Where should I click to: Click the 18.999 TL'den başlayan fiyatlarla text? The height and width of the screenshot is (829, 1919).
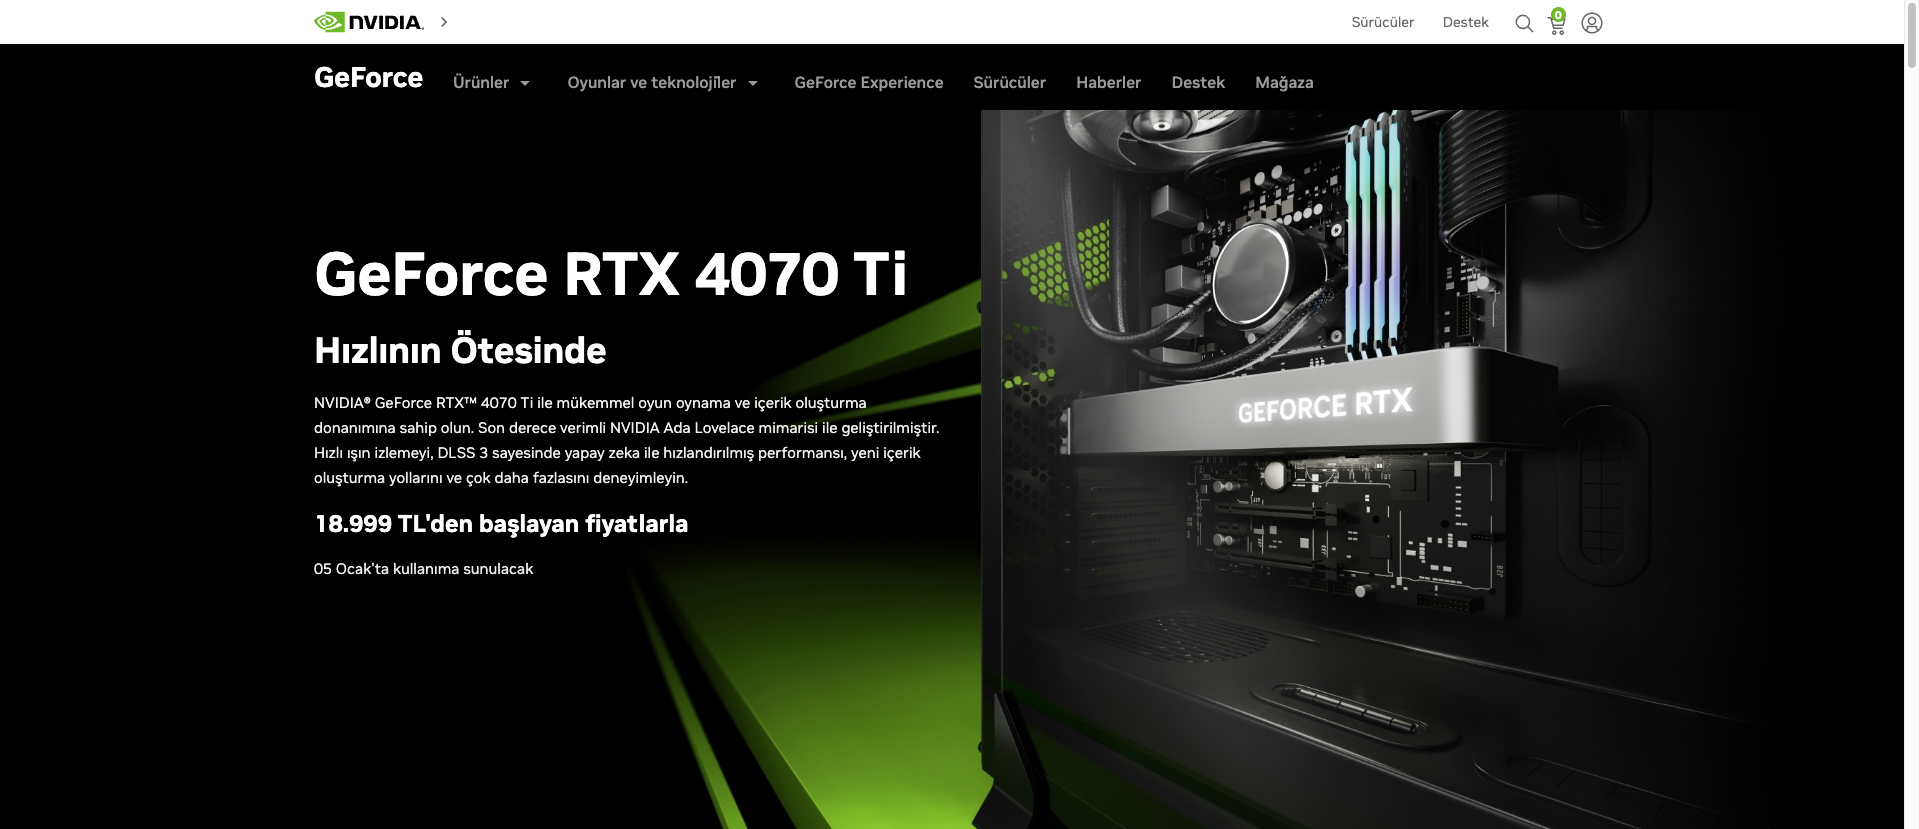click(501, 524)
